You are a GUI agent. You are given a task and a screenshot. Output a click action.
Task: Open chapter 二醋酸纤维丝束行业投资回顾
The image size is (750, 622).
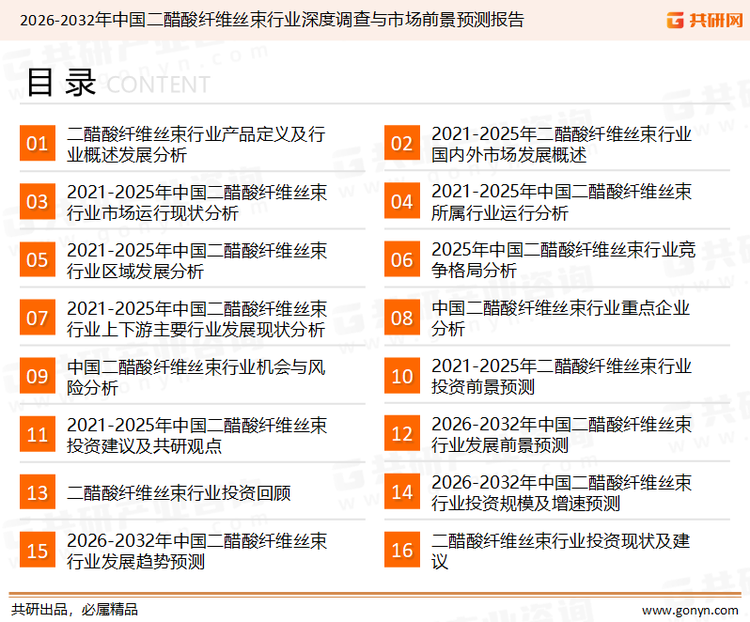(x=179, y=493)
